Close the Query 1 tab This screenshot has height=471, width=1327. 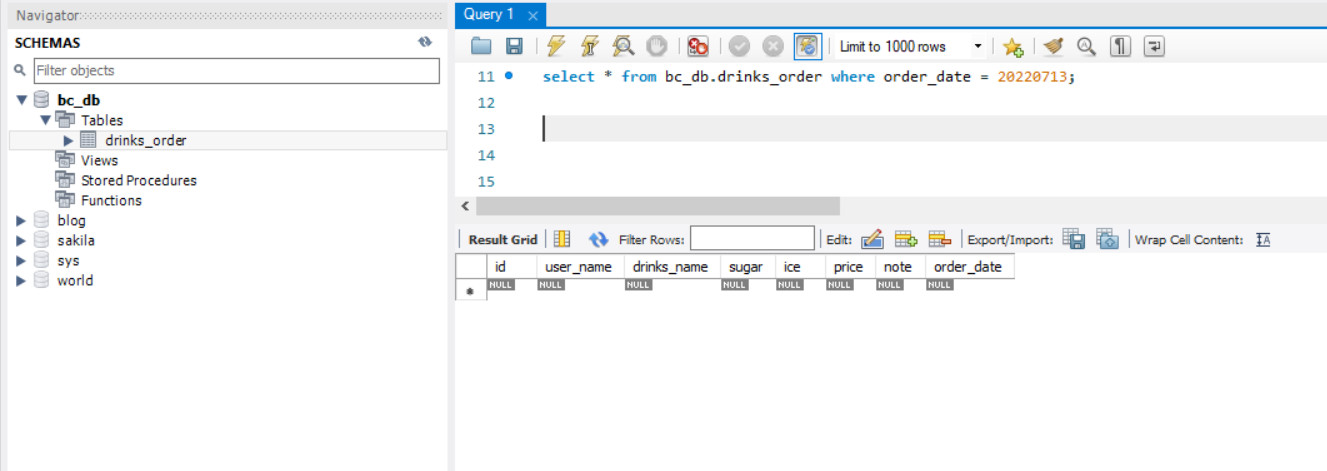pos(533,16)
